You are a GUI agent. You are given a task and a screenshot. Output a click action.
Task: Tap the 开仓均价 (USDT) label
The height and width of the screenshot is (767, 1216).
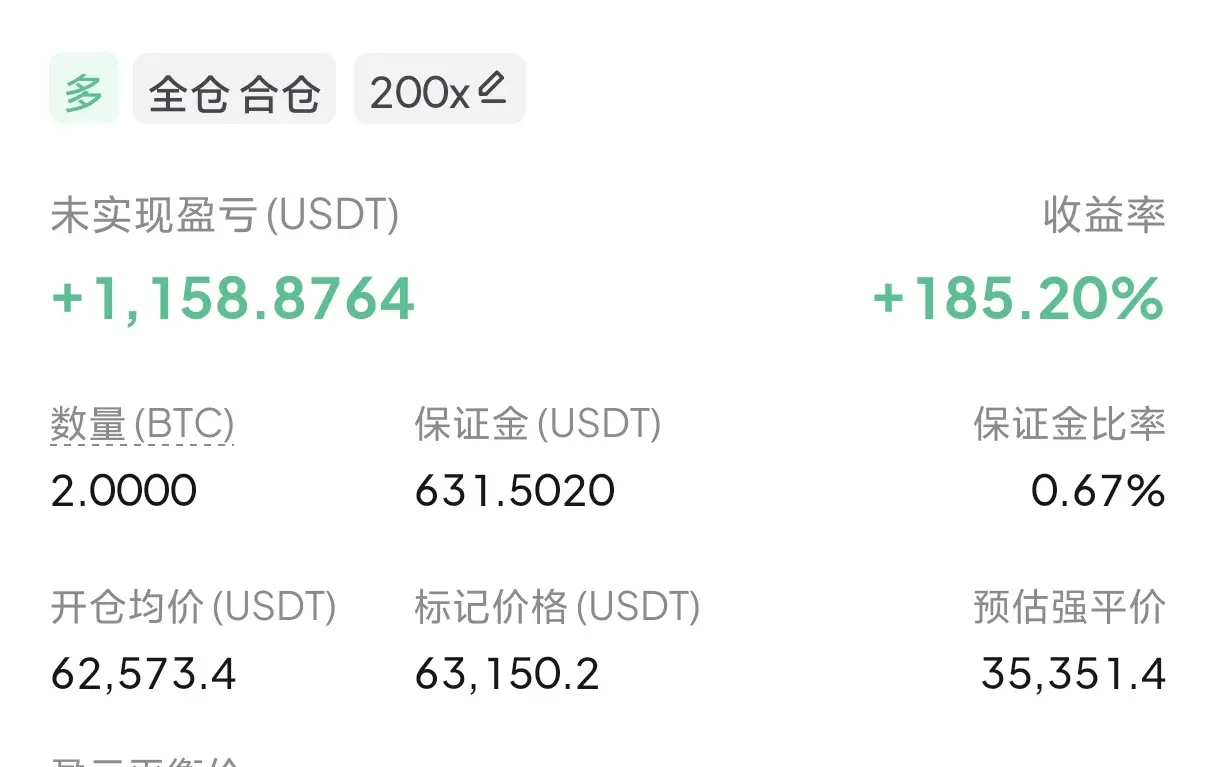193,607
